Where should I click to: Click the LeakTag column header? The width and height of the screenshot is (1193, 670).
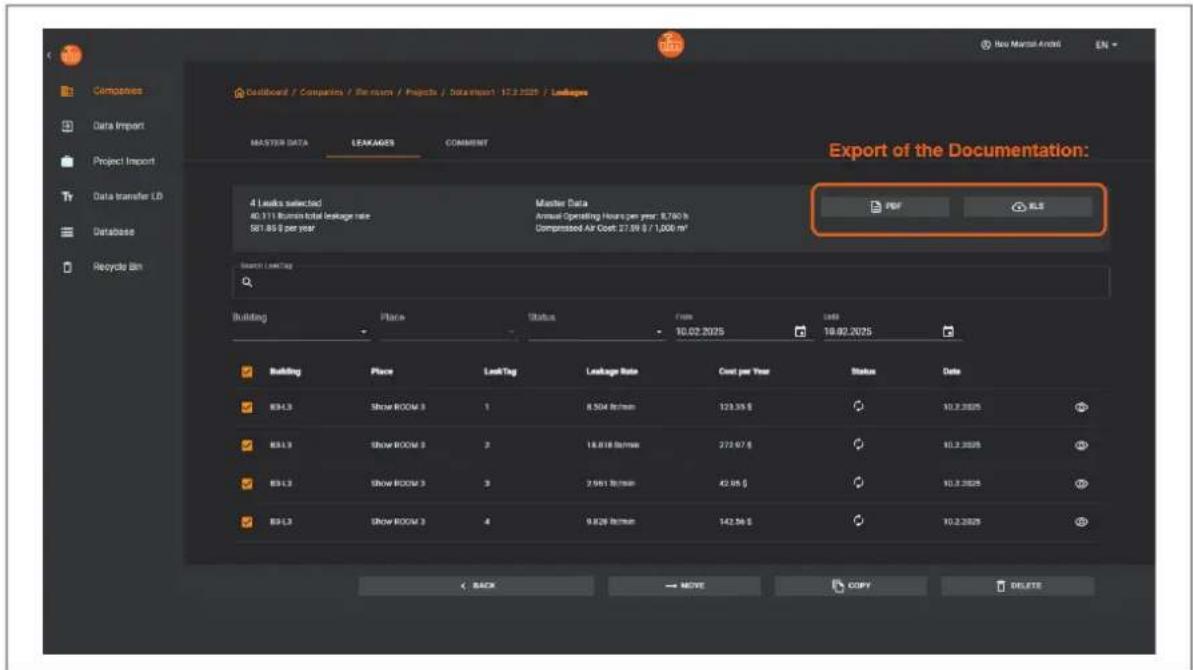[500, 372]
